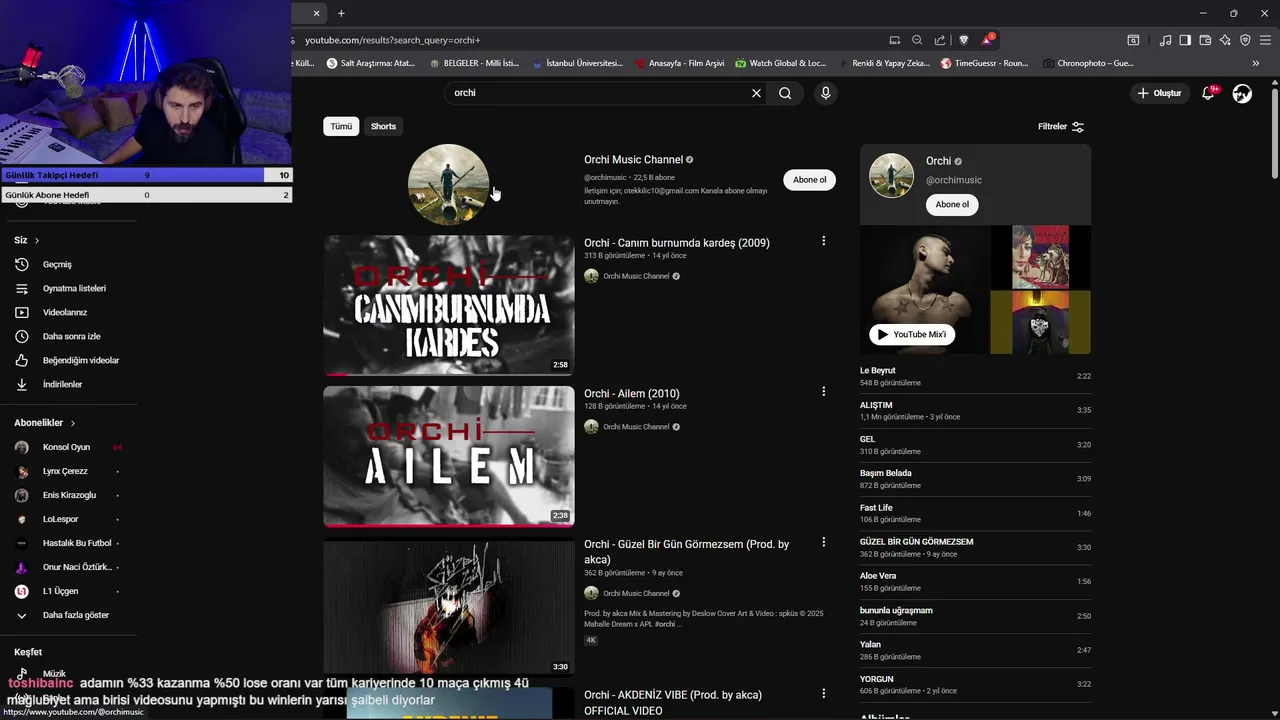This screenshot has width=1280, height=720.
Task: Open Brave VPN shield icon
Action: point(1245,40)
